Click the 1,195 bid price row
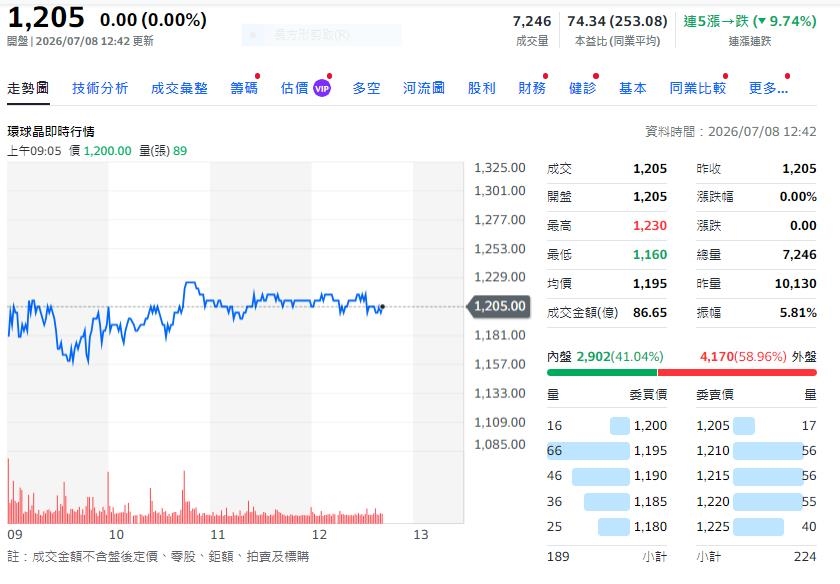840x584 pixels. pyautogui.click(x=607, y=451)
